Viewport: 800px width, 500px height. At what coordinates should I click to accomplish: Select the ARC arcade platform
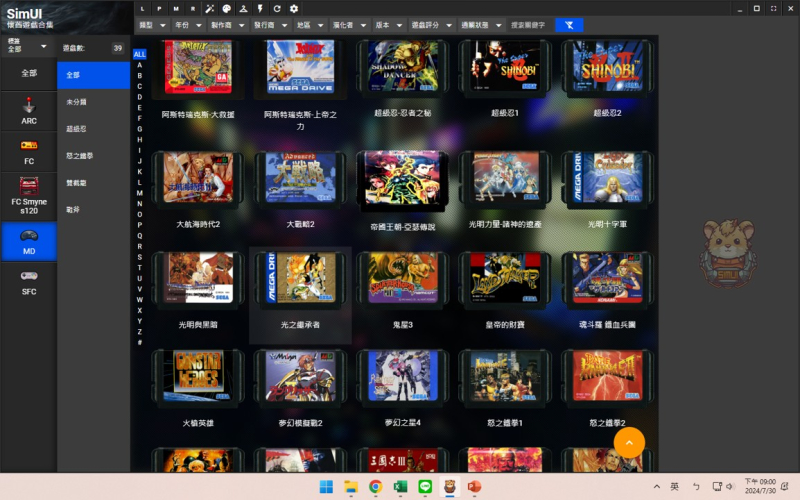(x=29, y=111)
